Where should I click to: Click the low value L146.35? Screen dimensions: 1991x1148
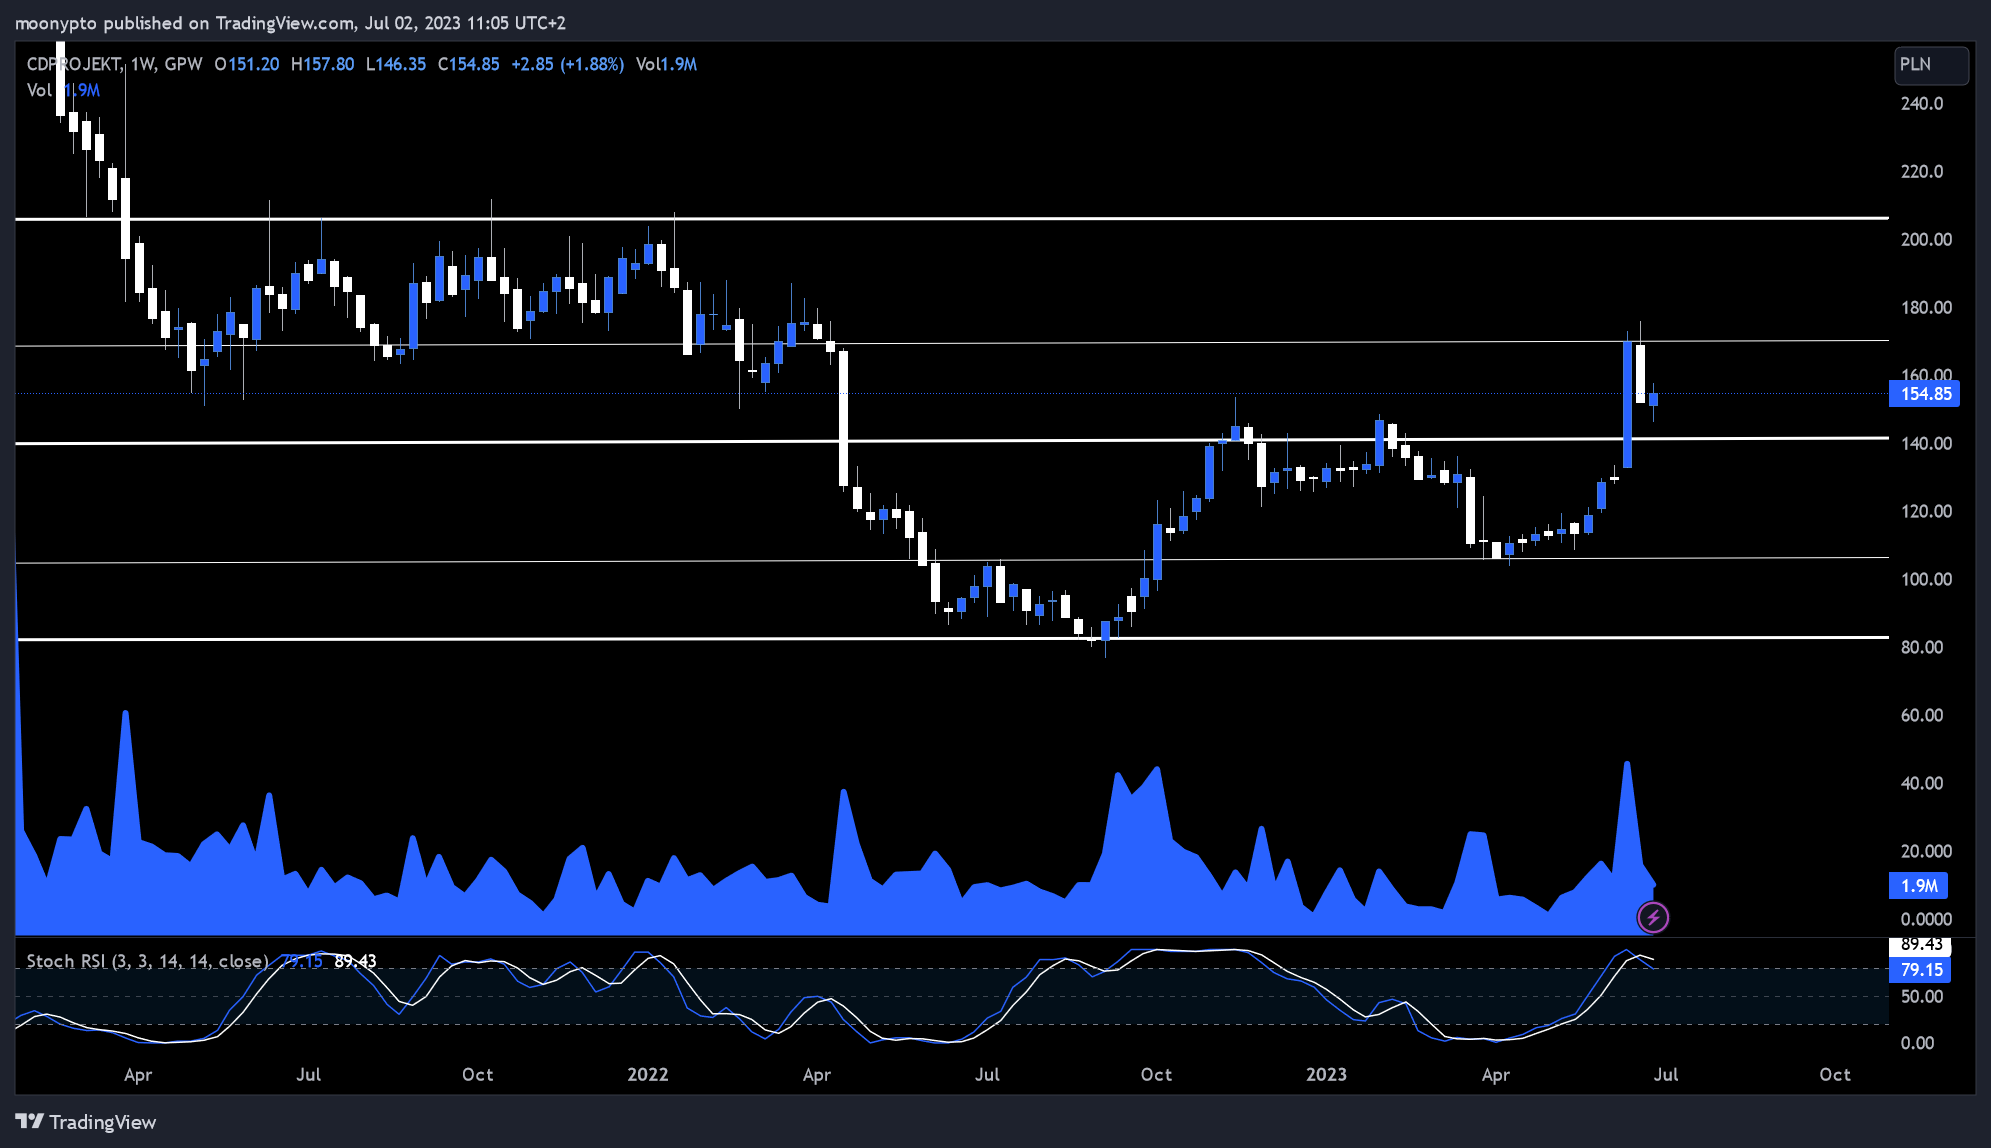[x=396, y=64]
